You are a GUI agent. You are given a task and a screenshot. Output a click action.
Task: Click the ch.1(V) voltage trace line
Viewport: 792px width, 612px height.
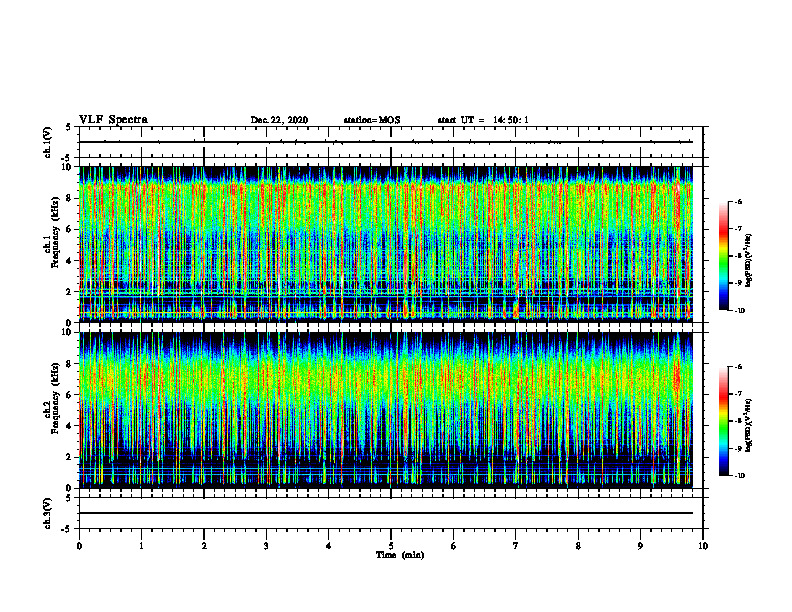[386, 142]
